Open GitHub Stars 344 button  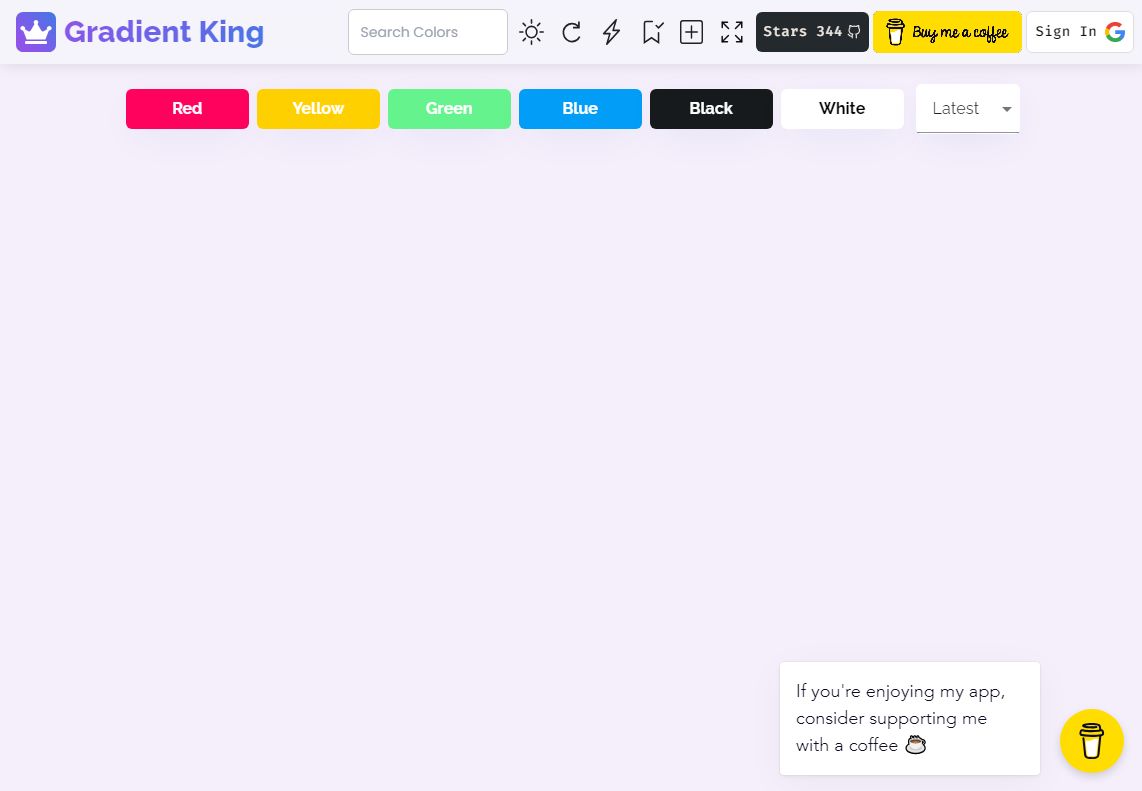pyautogui.click(x=812, y=32)
